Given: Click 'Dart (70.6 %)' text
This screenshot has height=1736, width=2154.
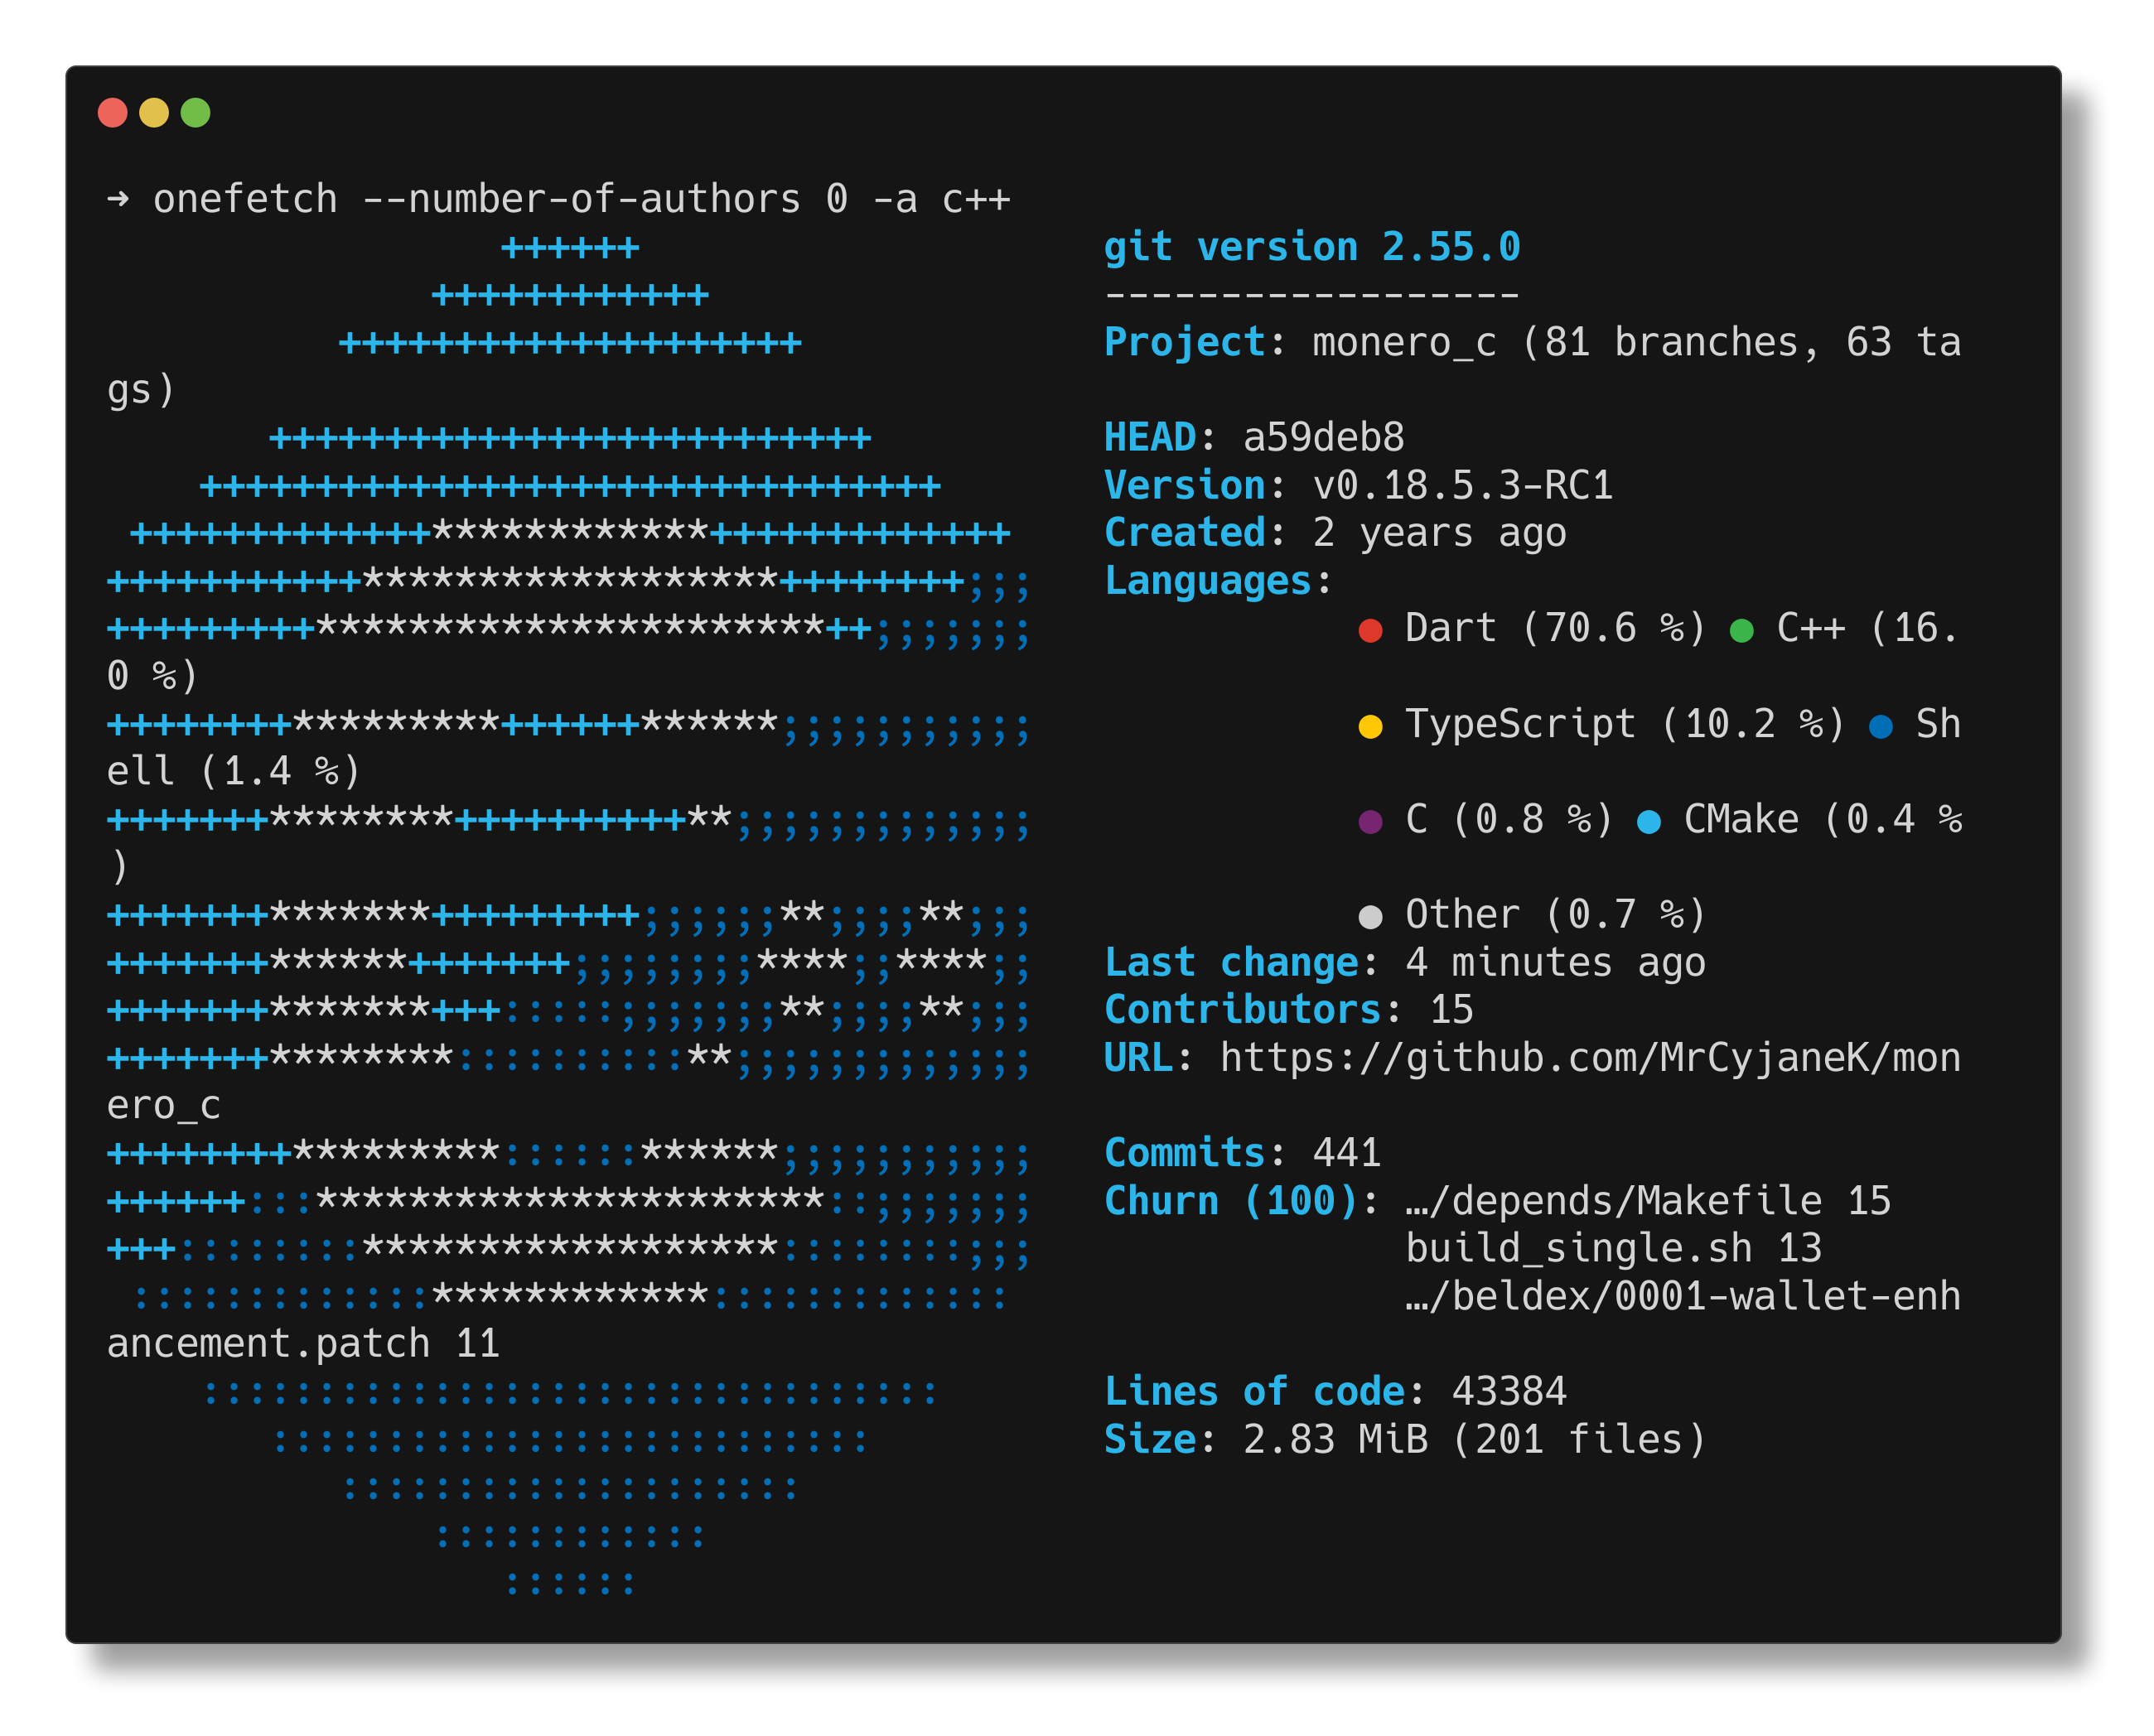Looking at the screenshot, I should [1555, 628].
